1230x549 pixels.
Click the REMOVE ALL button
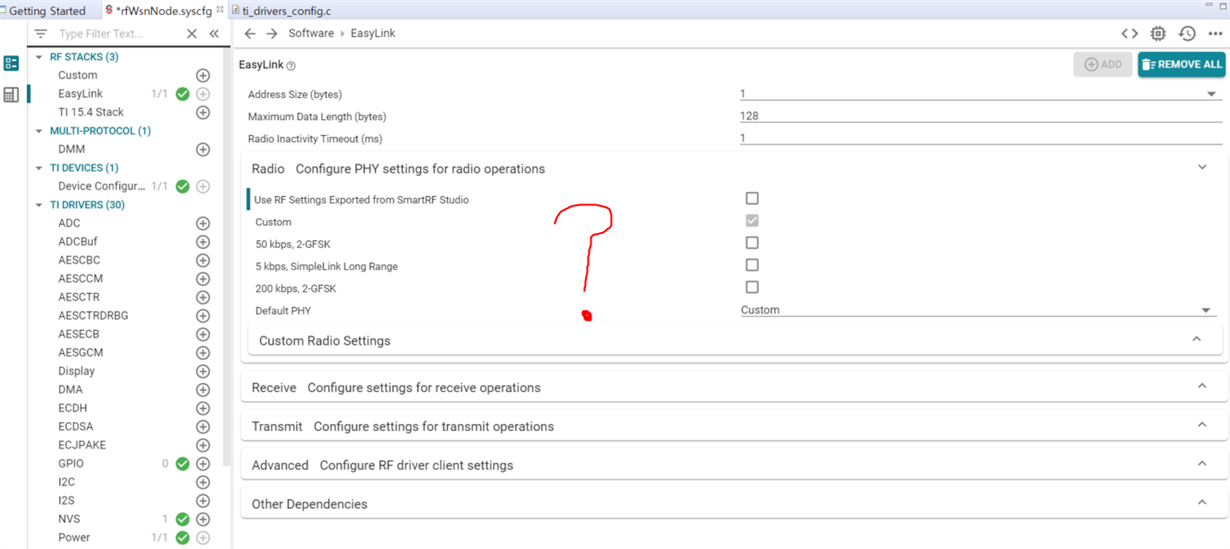pos(1182,64)
